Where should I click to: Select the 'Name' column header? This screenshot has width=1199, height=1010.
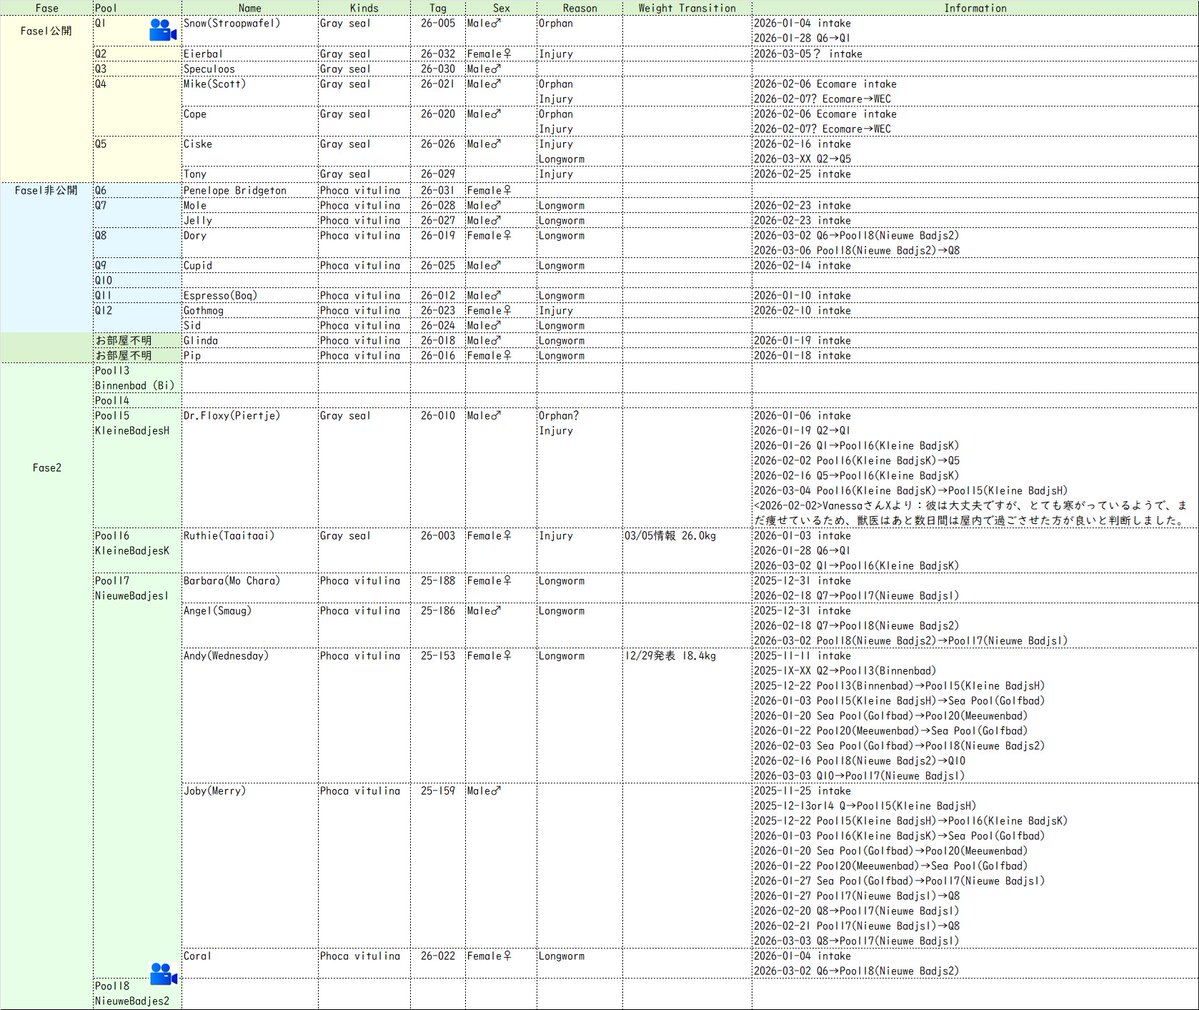click(x=250, y=8)
